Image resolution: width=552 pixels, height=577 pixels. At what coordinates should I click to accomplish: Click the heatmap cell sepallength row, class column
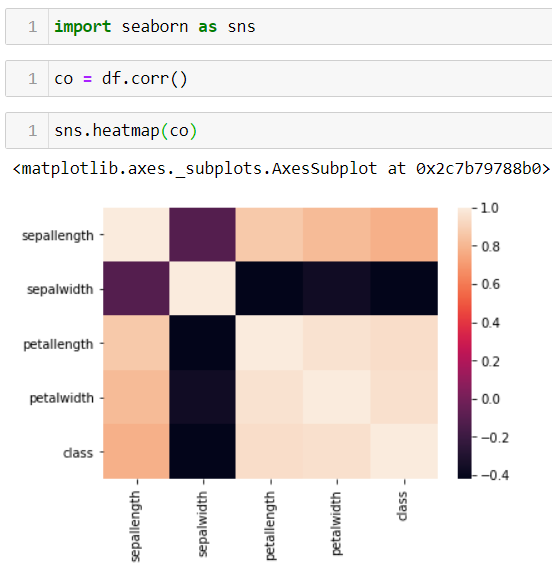coord(404,234)
